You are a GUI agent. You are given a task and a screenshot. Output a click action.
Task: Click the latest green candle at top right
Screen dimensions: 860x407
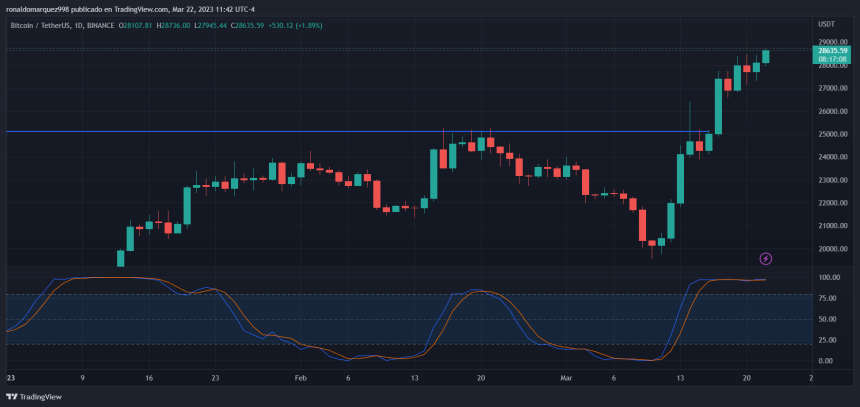[x=766, y=56]
